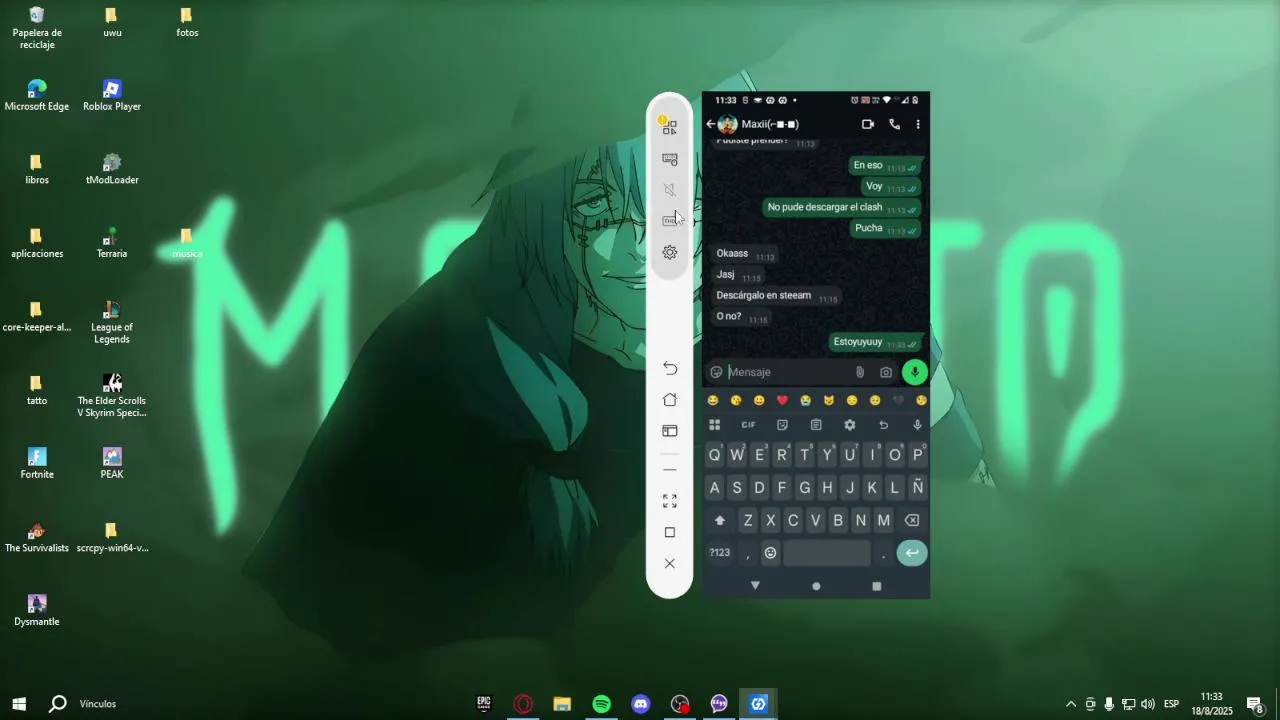
Task: Toggle the shift key on phone keyboard
Action: (719, 521)
